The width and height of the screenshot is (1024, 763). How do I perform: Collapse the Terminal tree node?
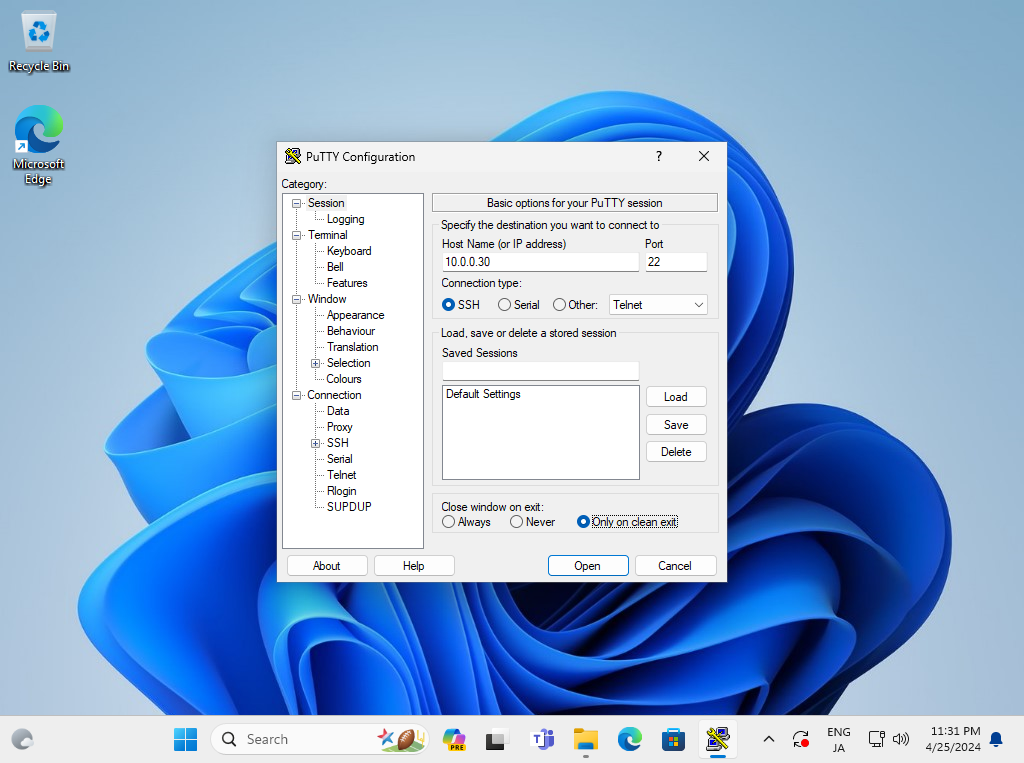(x=296, y=235)
